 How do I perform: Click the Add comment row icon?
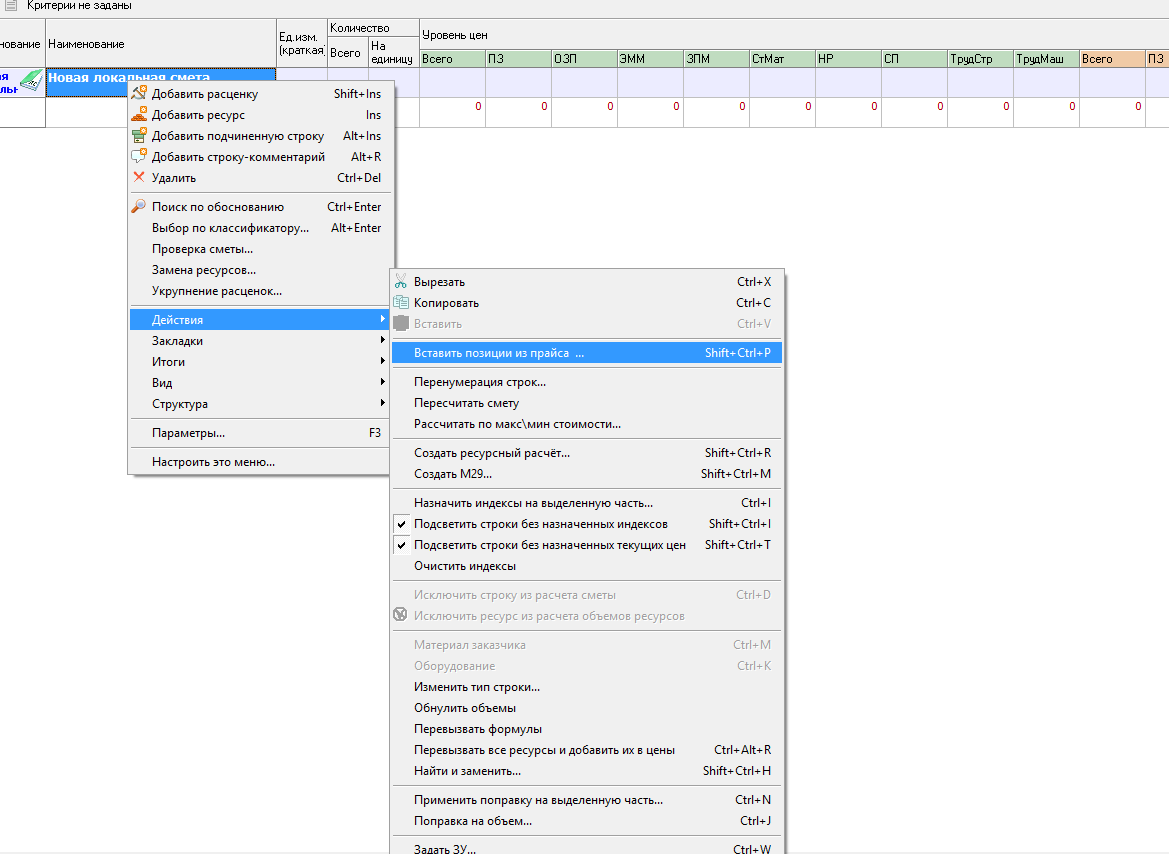(x=140, y=157)
